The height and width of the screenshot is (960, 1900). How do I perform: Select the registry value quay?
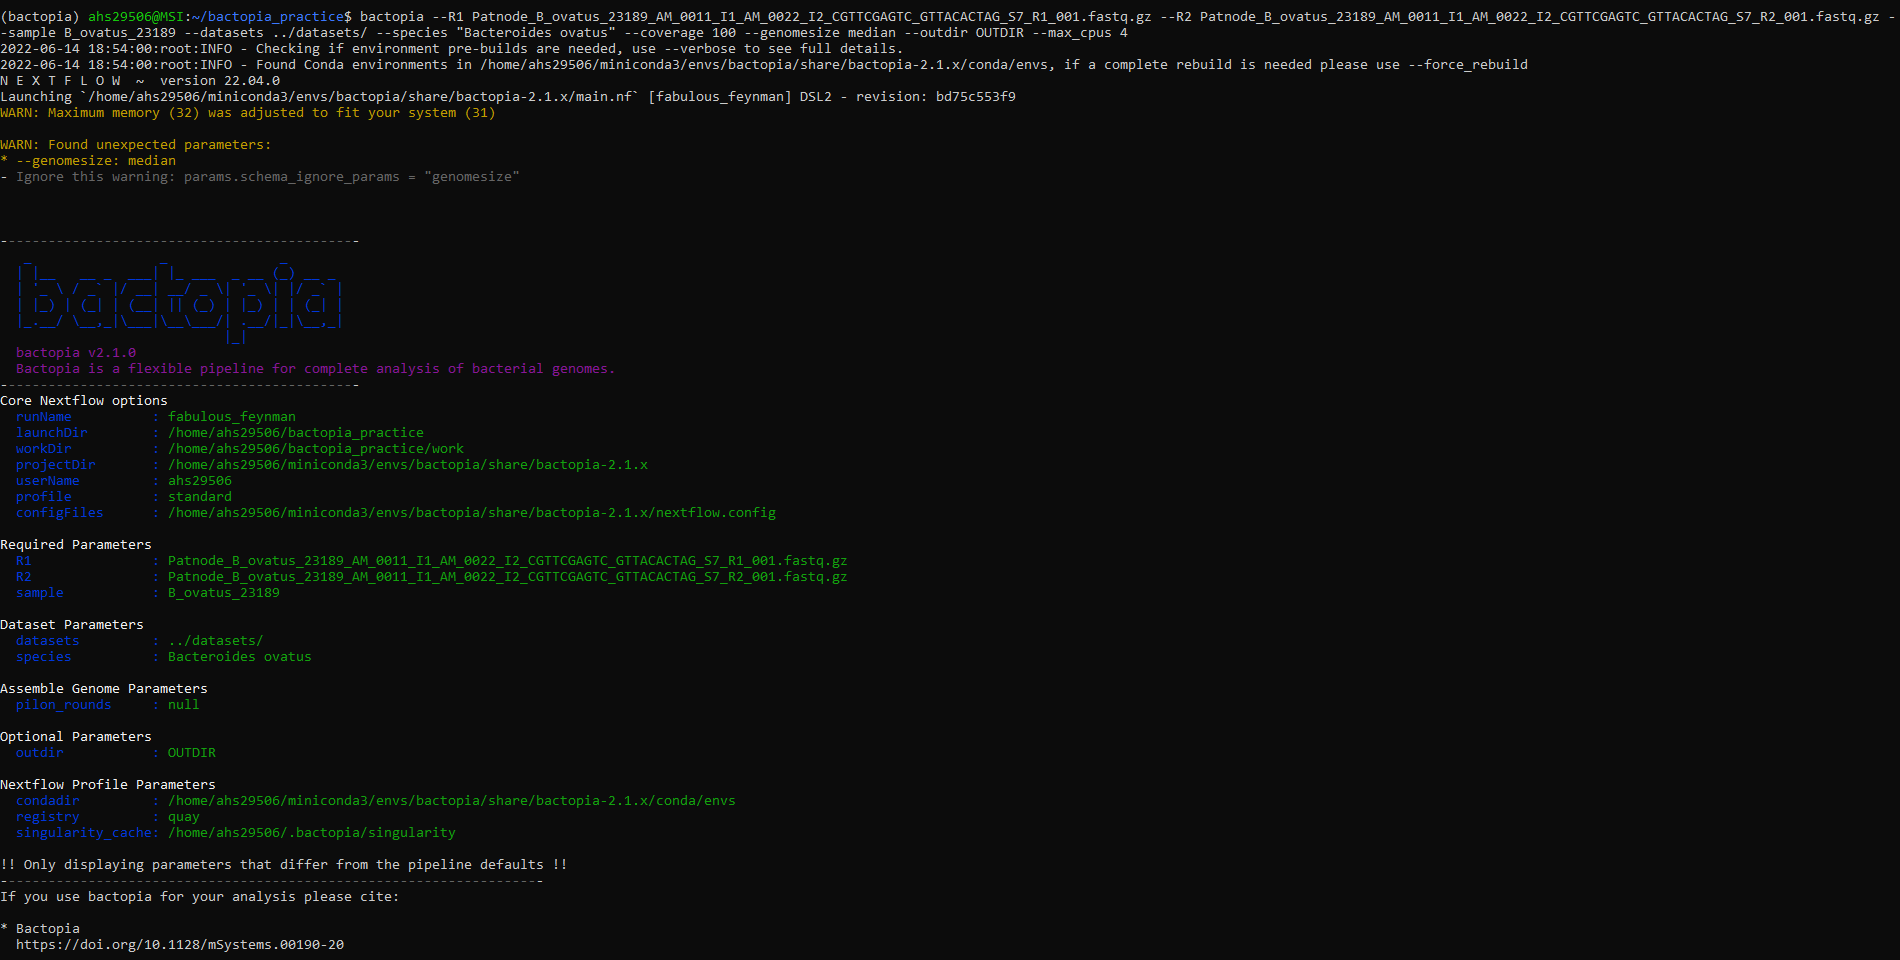coord(184,816)
